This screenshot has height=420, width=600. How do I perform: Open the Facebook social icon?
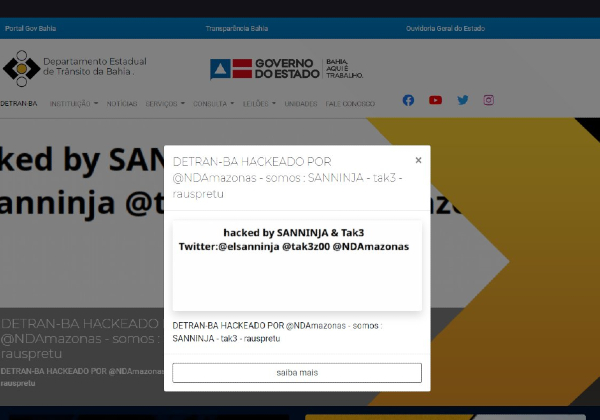[408, 100]
